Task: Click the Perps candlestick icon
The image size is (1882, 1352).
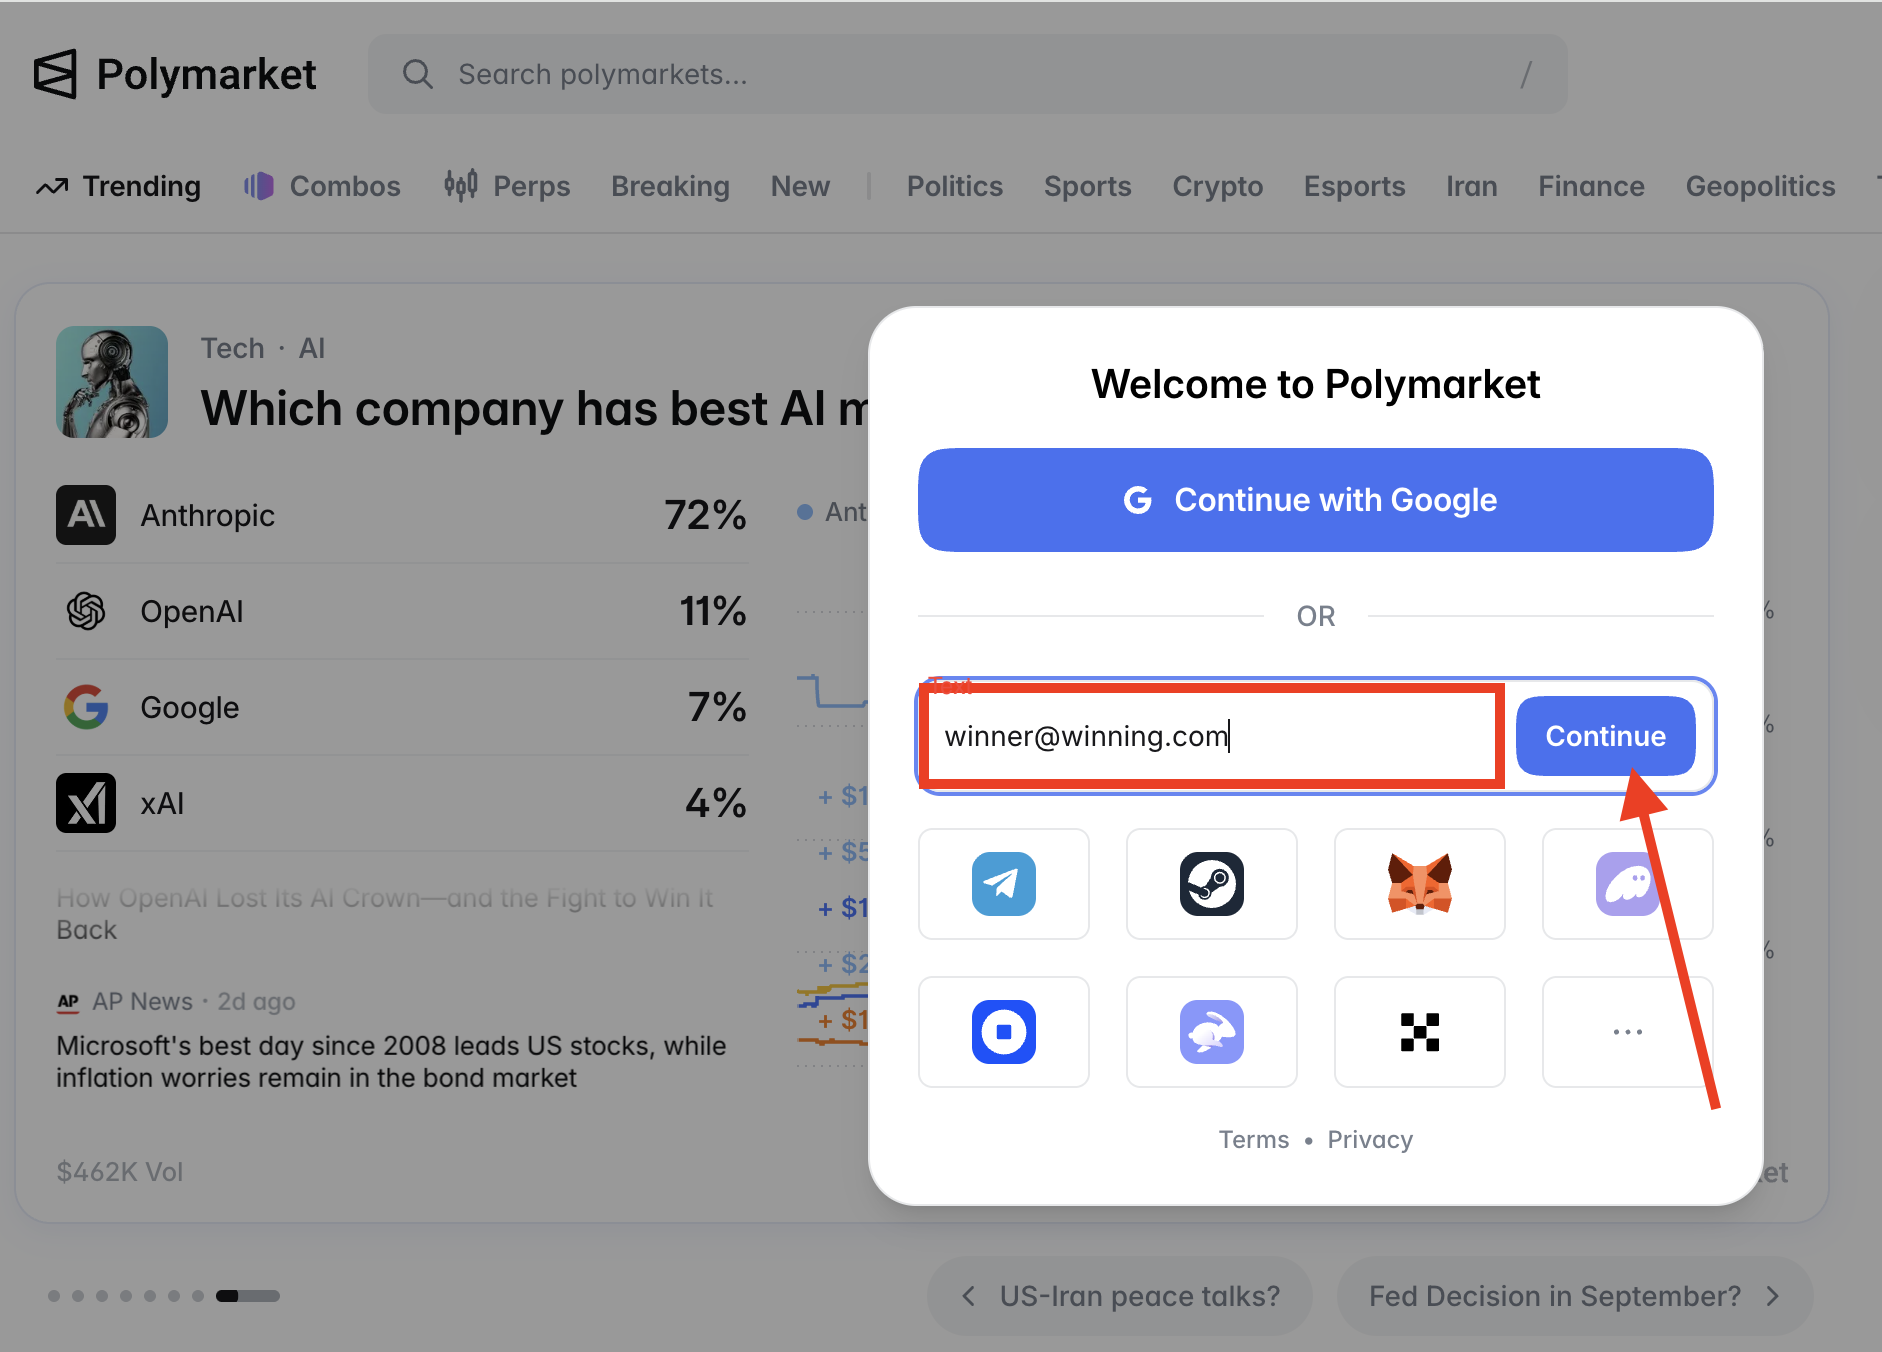Action: [x=461, y=185]
